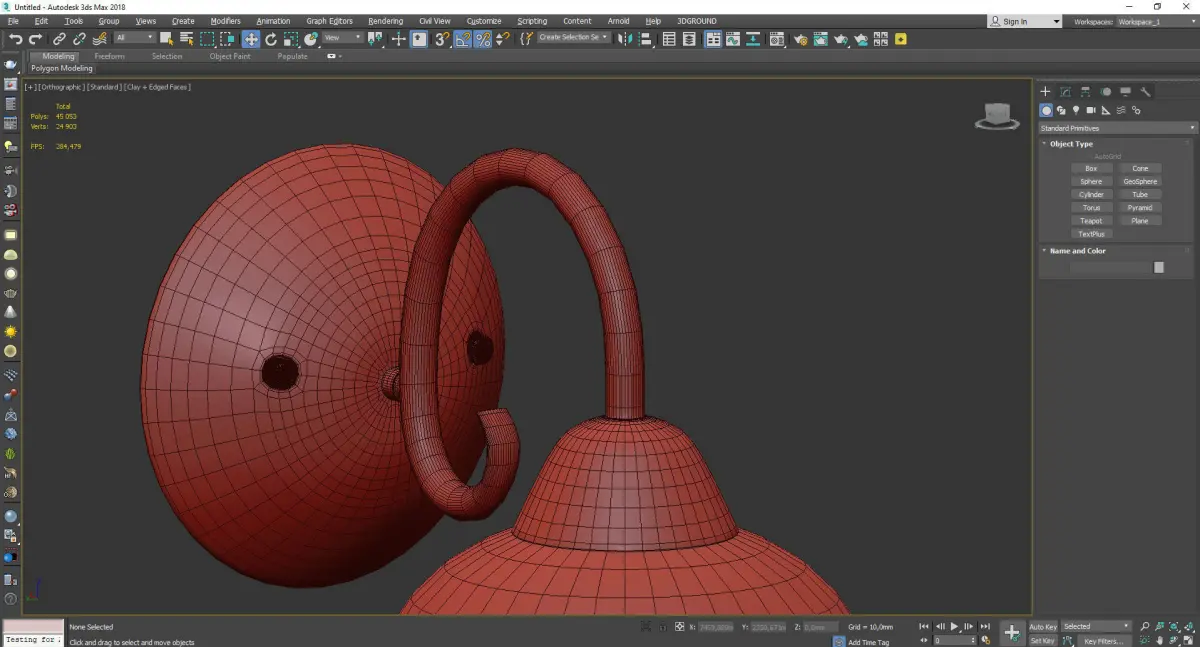Toggle the Angle Snap button

[463, 39]
